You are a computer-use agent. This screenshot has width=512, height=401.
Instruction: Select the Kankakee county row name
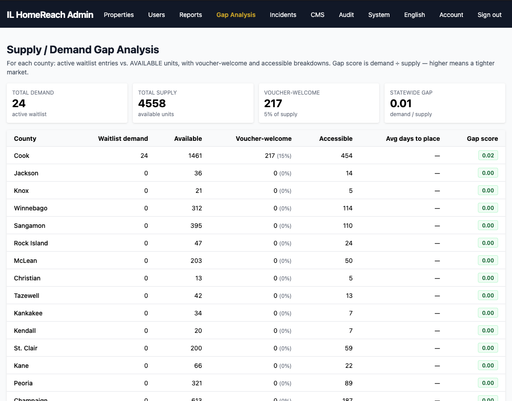click(x=28, y=313)
